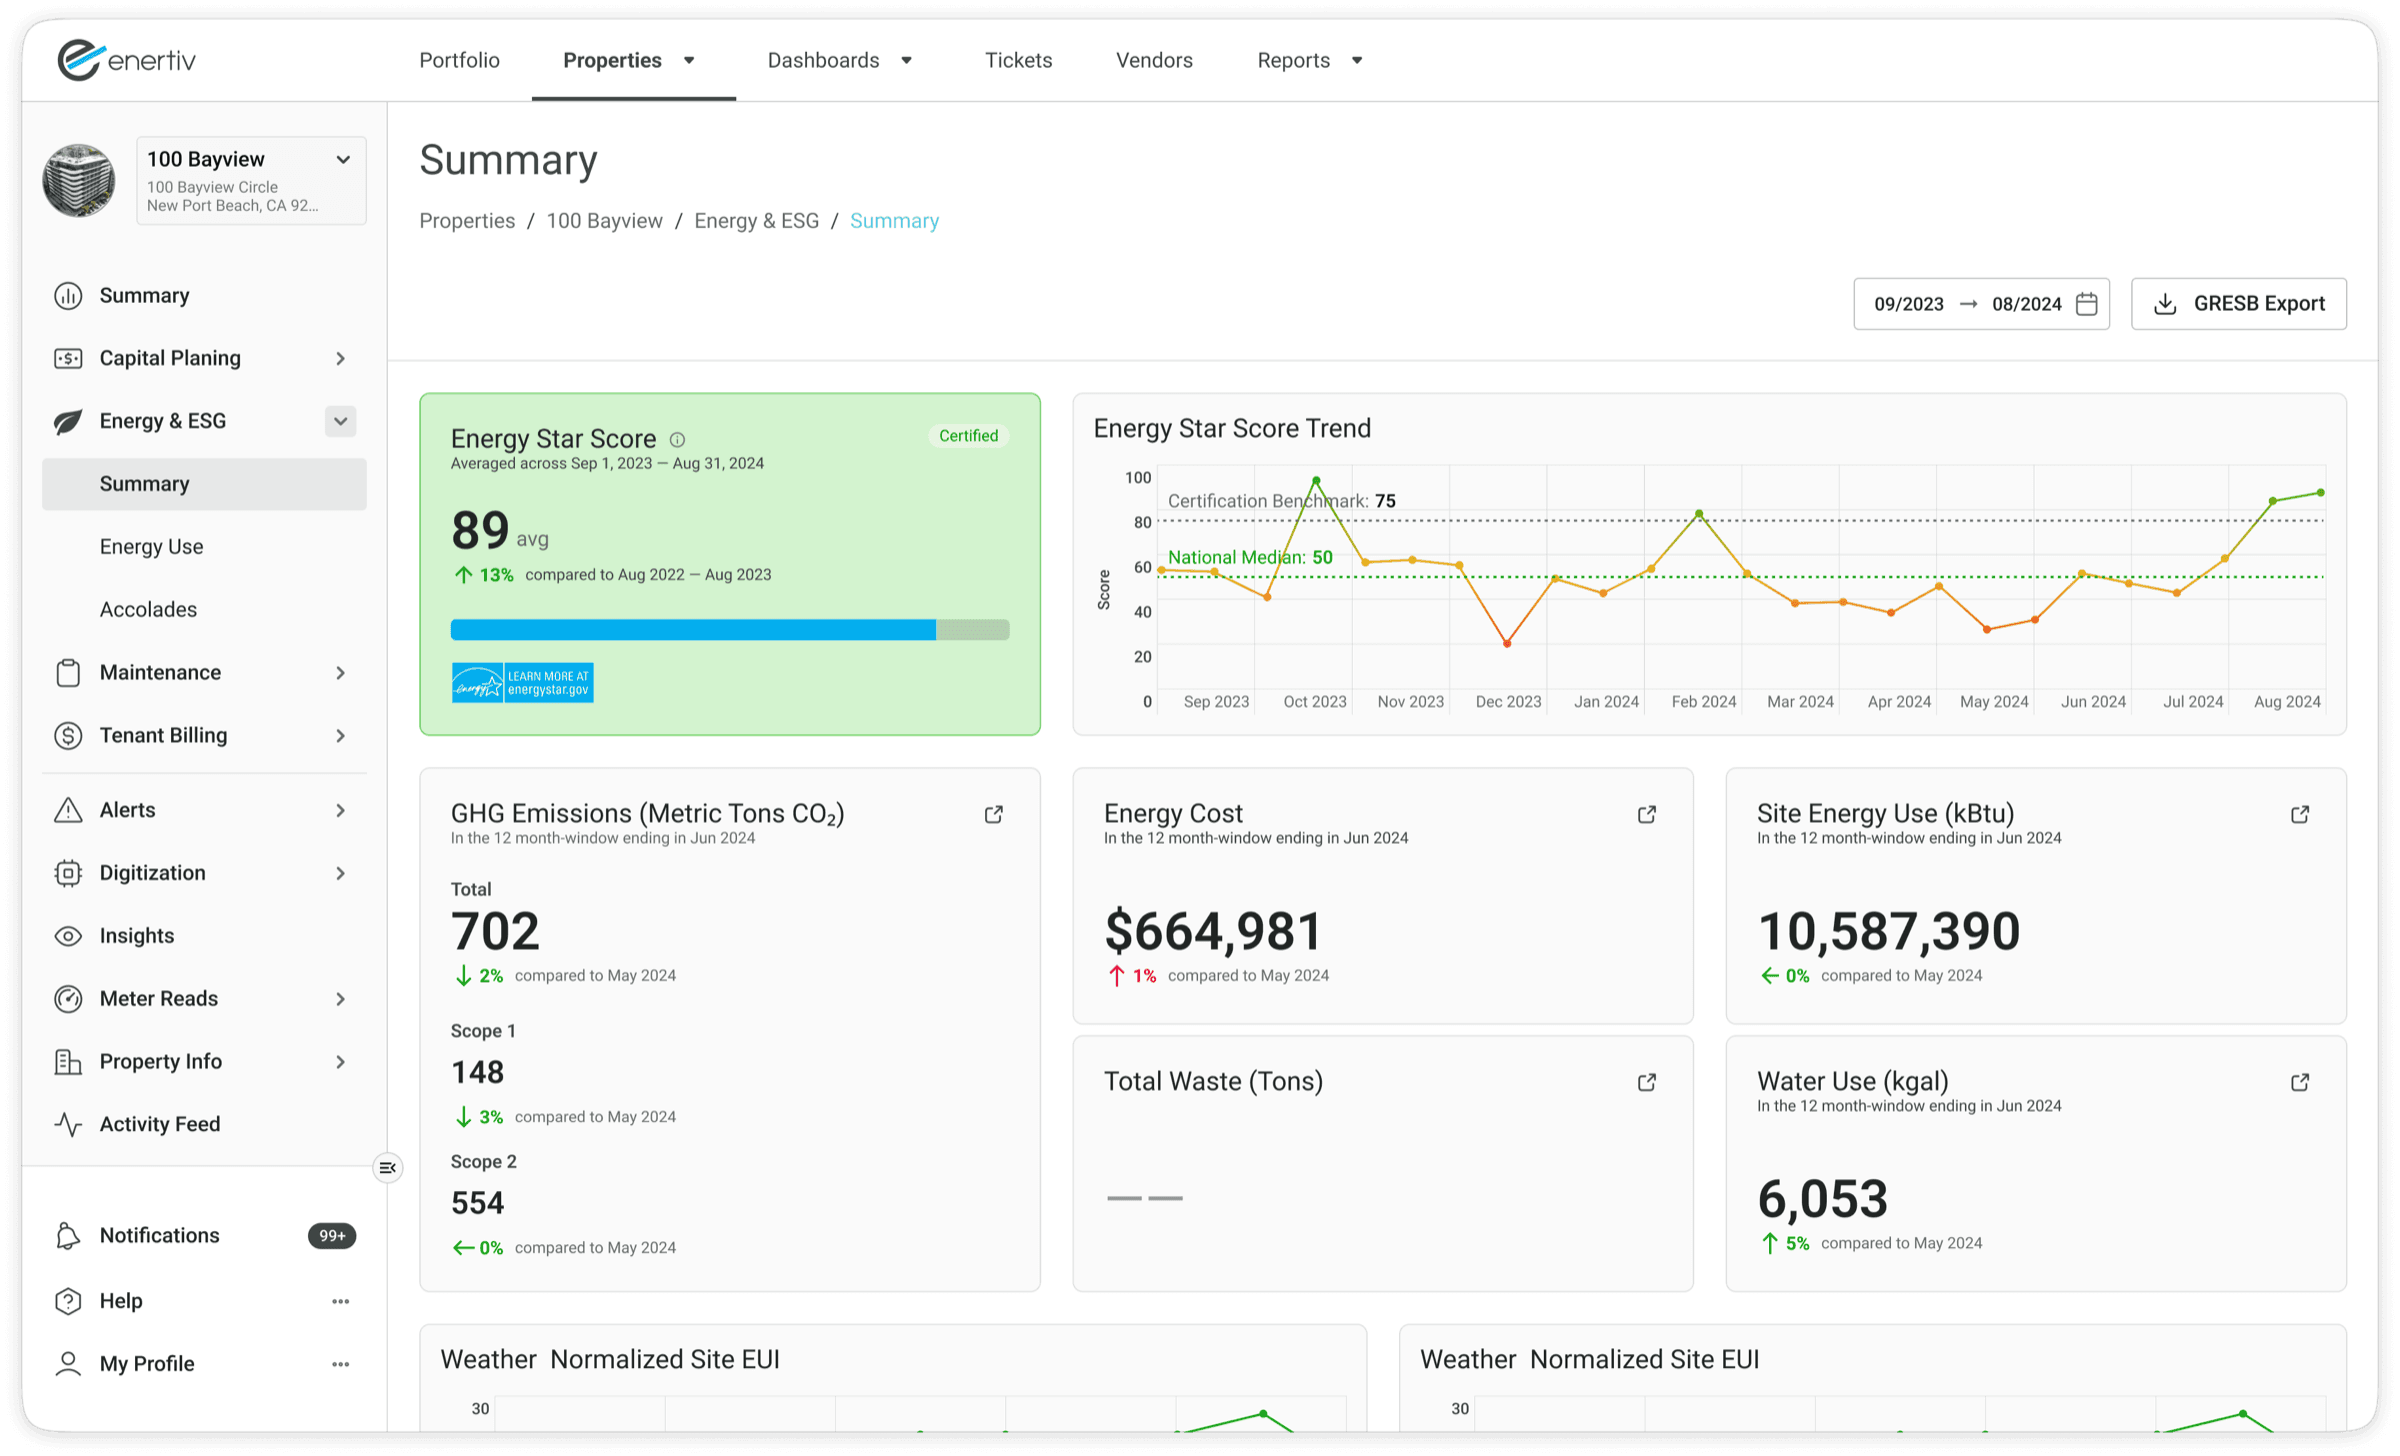Click the Energy Star score progress bar
Viewport: 2400px width, 1456px height.
tap(730, 630)
